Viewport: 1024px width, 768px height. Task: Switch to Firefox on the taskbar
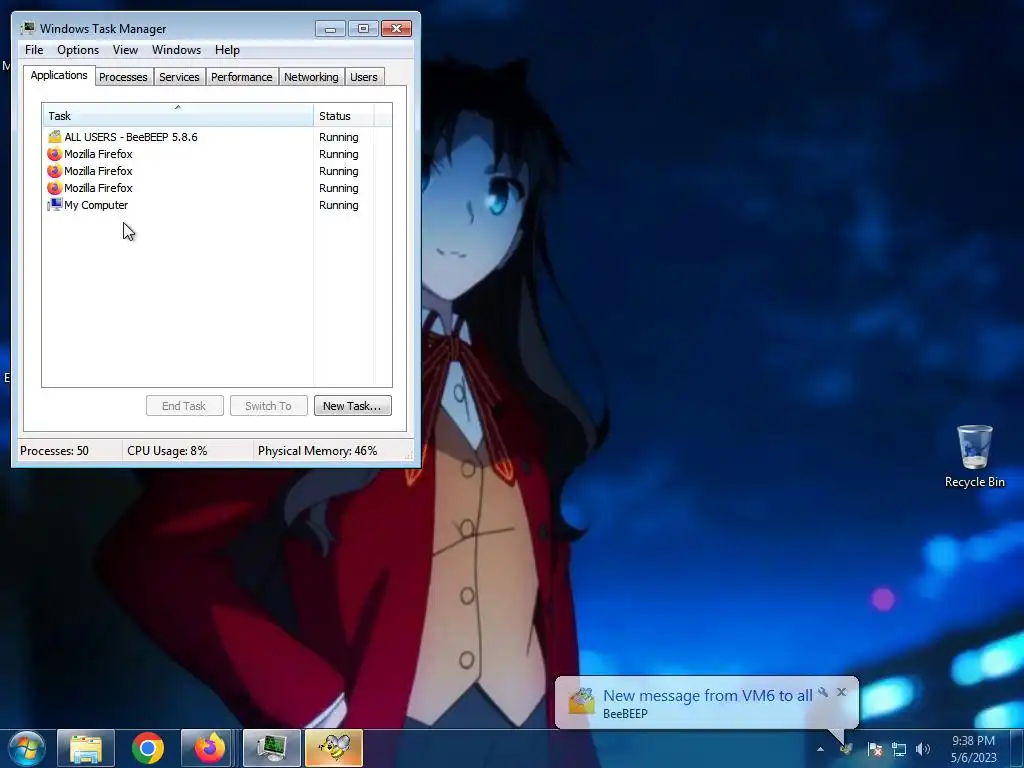(x=210, y=748)
